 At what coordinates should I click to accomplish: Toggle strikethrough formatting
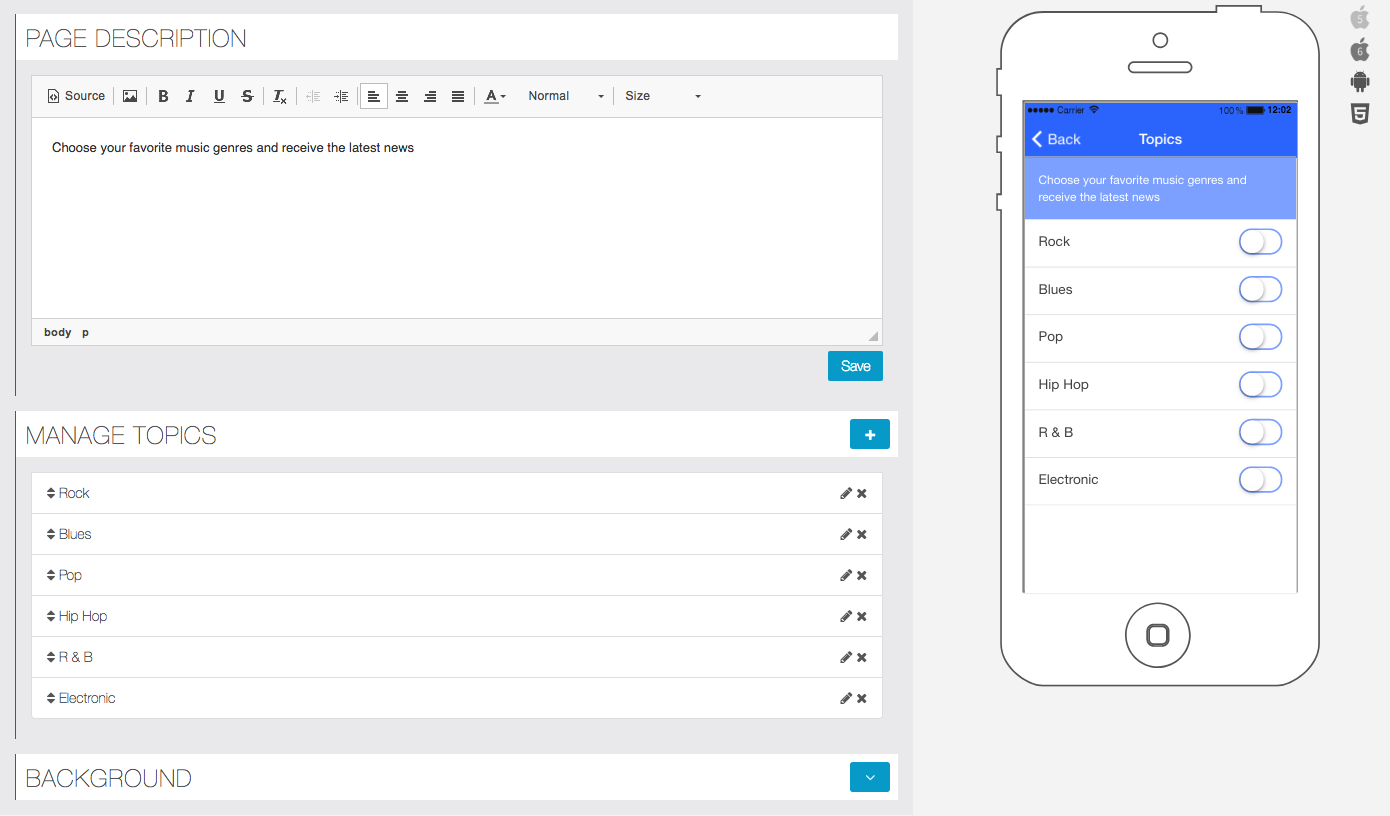tap(247, 96)
